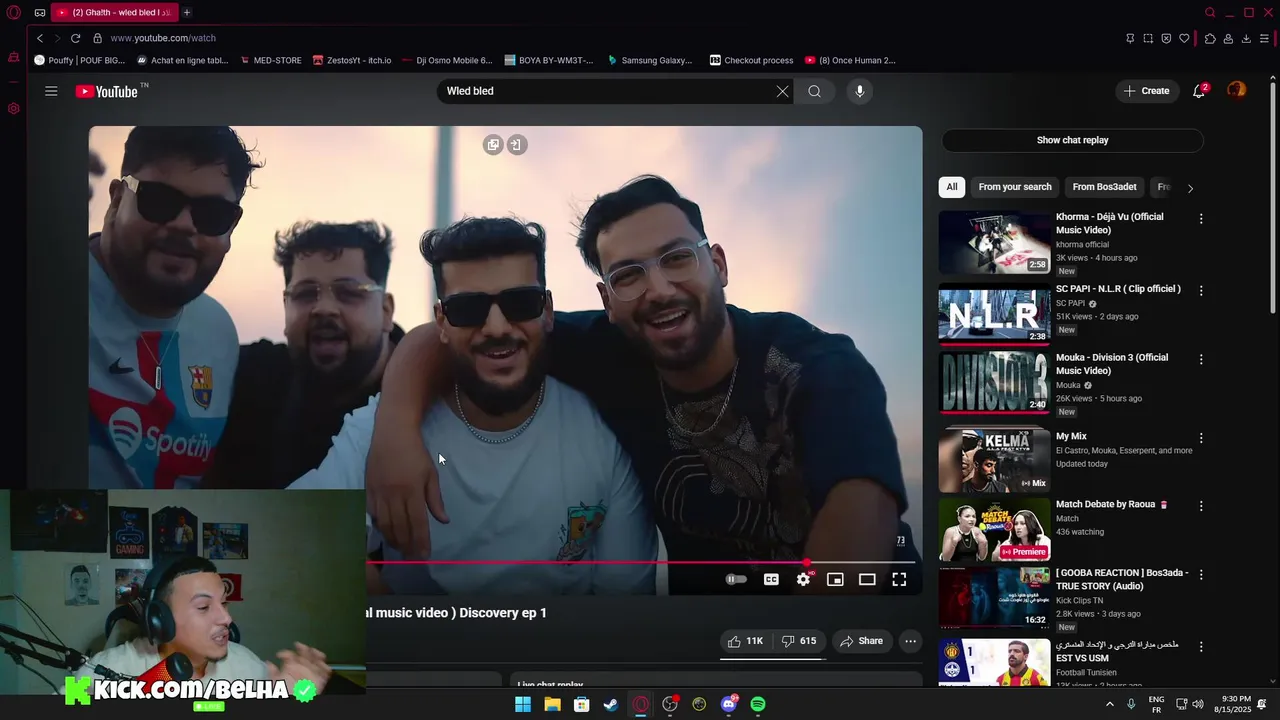Open more actions ellipsis under video
Image resolution: width=1280 pixels, height=720 pixels.
pos(910,641)
